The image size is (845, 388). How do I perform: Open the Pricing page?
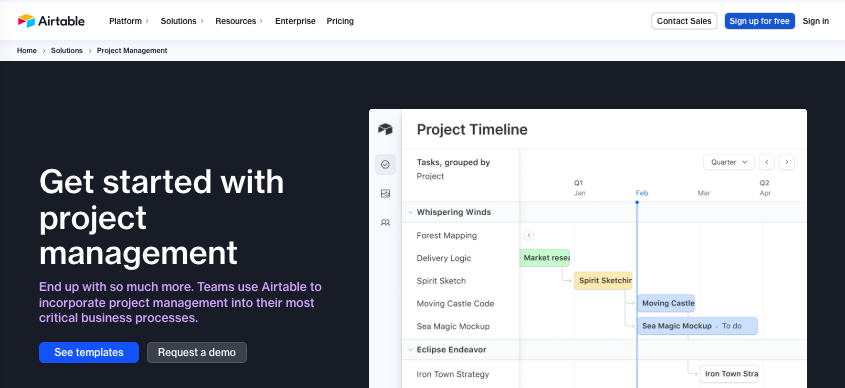coord(340,21)
